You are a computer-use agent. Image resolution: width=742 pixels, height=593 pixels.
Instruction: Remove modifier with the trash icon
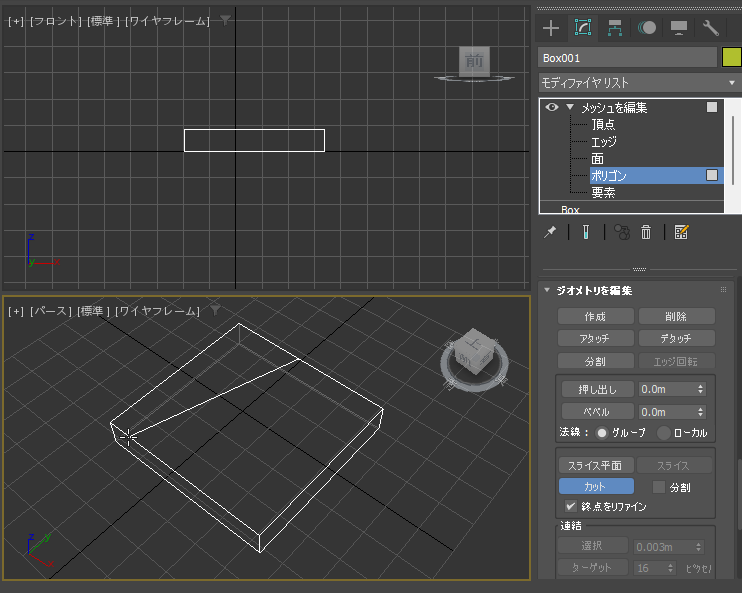646,232
